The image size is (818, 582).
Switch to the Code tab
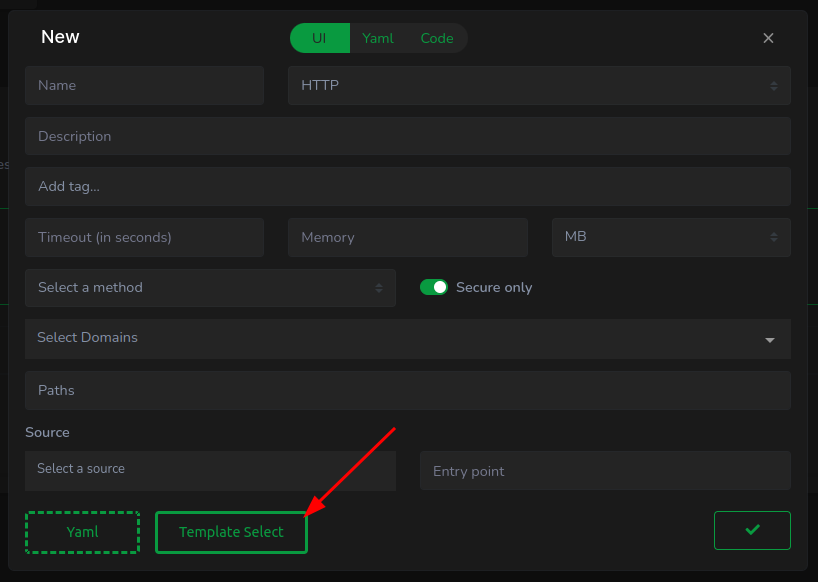tap(437, 38)
